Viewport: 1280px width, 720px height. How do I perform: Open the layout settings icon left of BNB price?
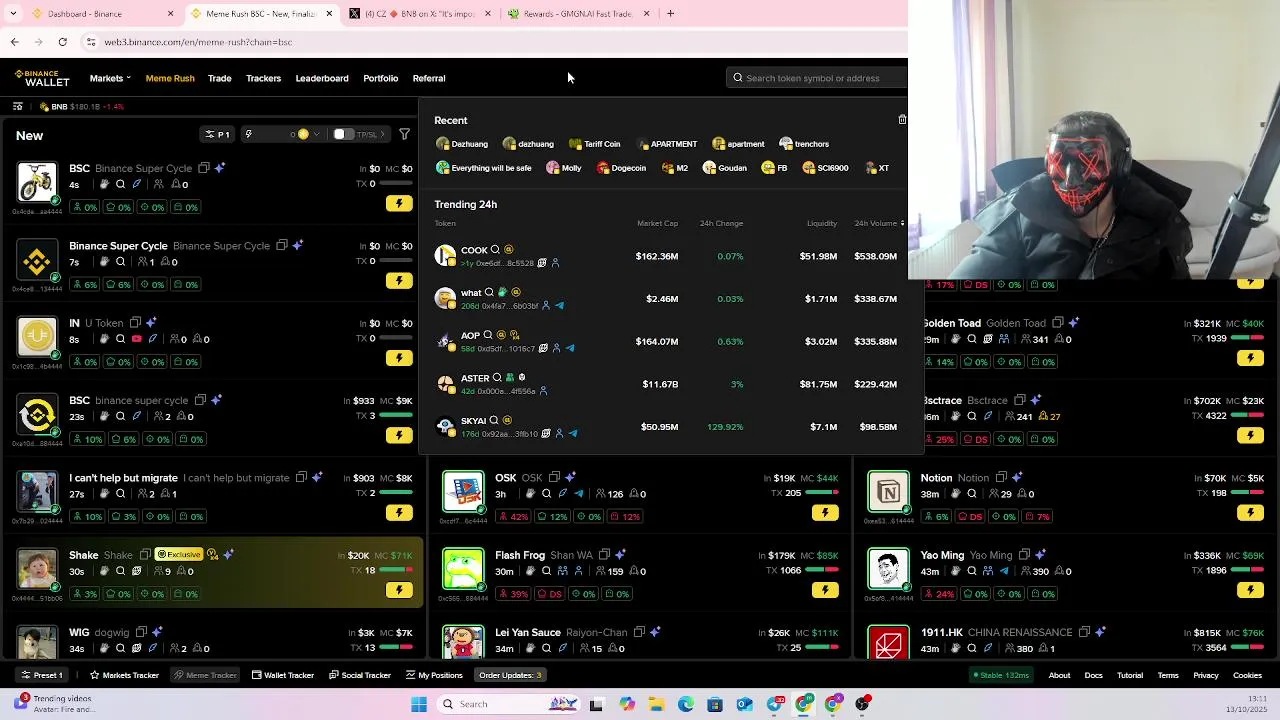tap(17, 106)
